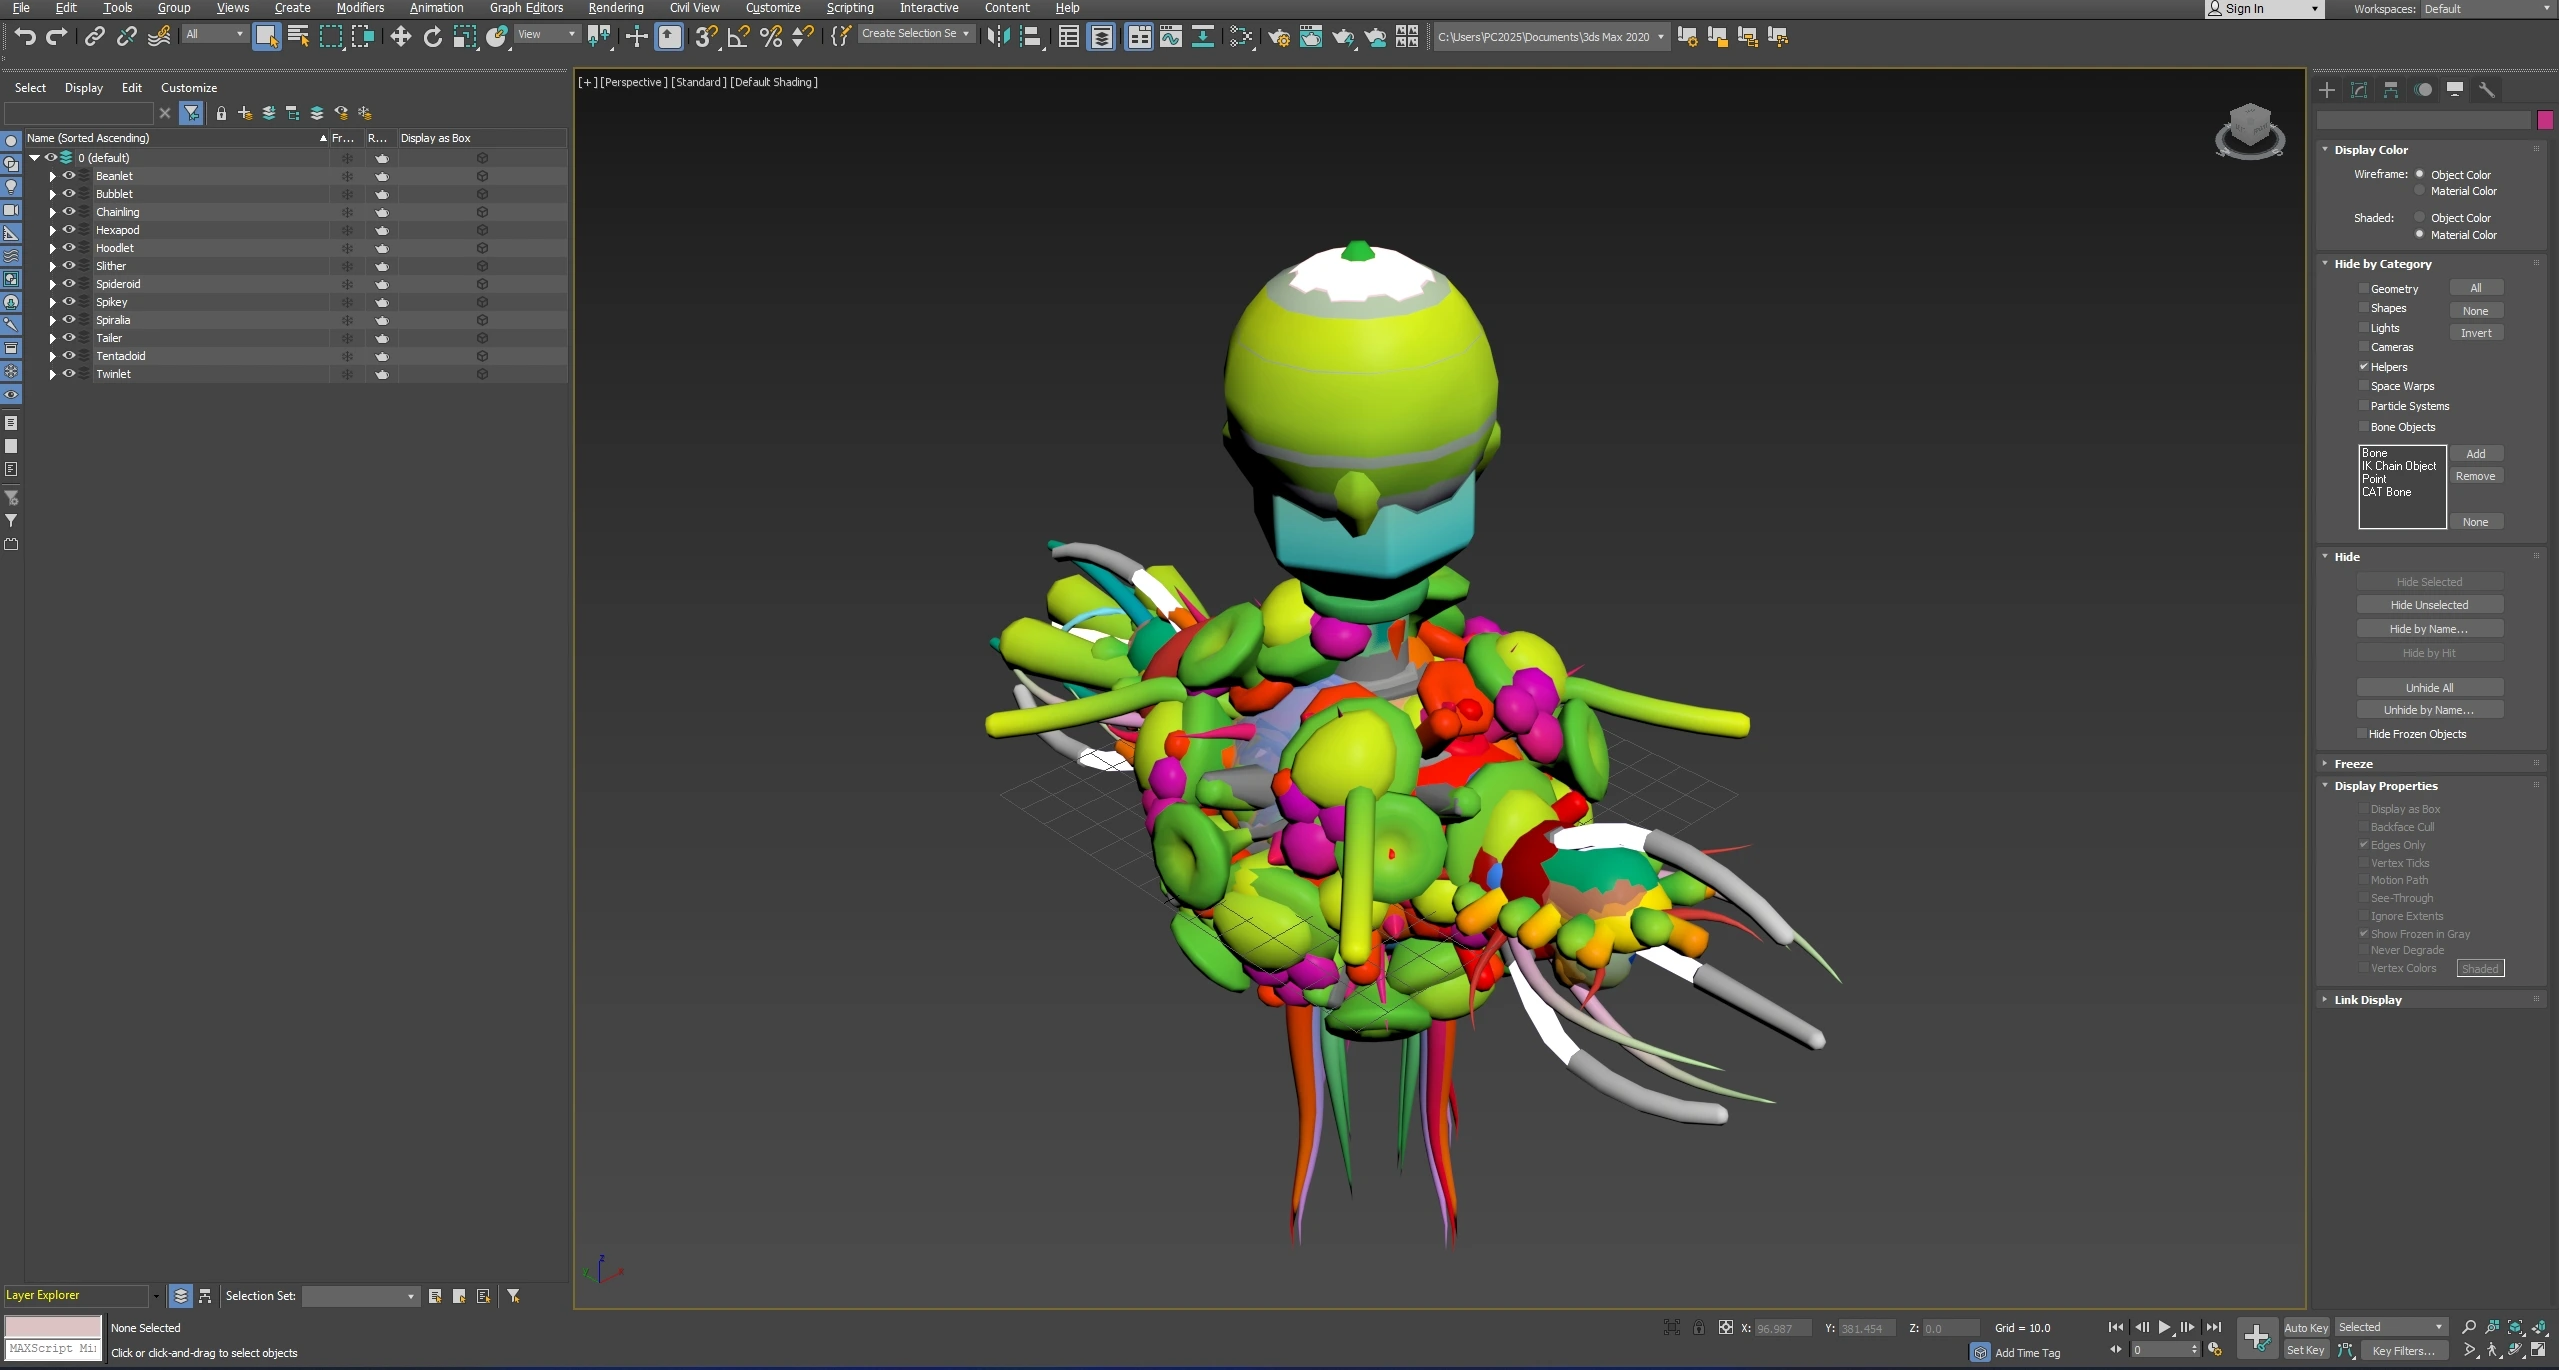Open the Modify command panel tab
The width and height of the screenshot is (2559, 1370).
(x=2359, y=90)
